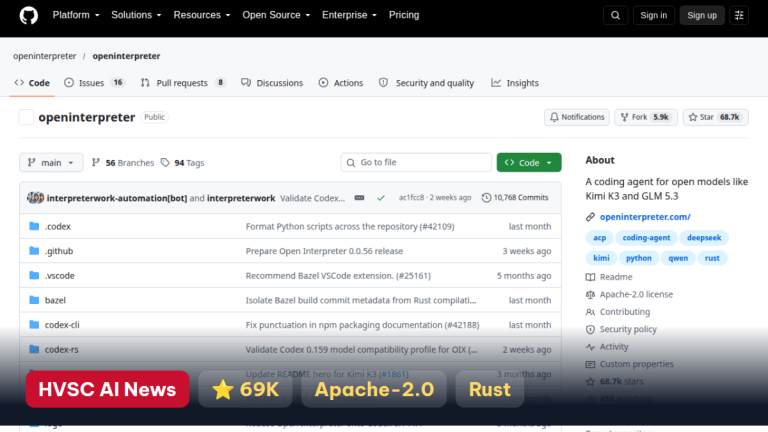Fork the repository

(x=646, y=117)
